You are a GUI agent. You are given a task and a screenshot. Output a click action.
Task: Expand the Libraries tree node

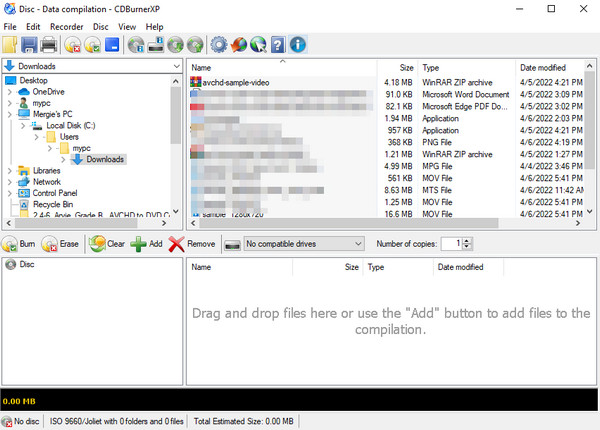coord(10,171)
